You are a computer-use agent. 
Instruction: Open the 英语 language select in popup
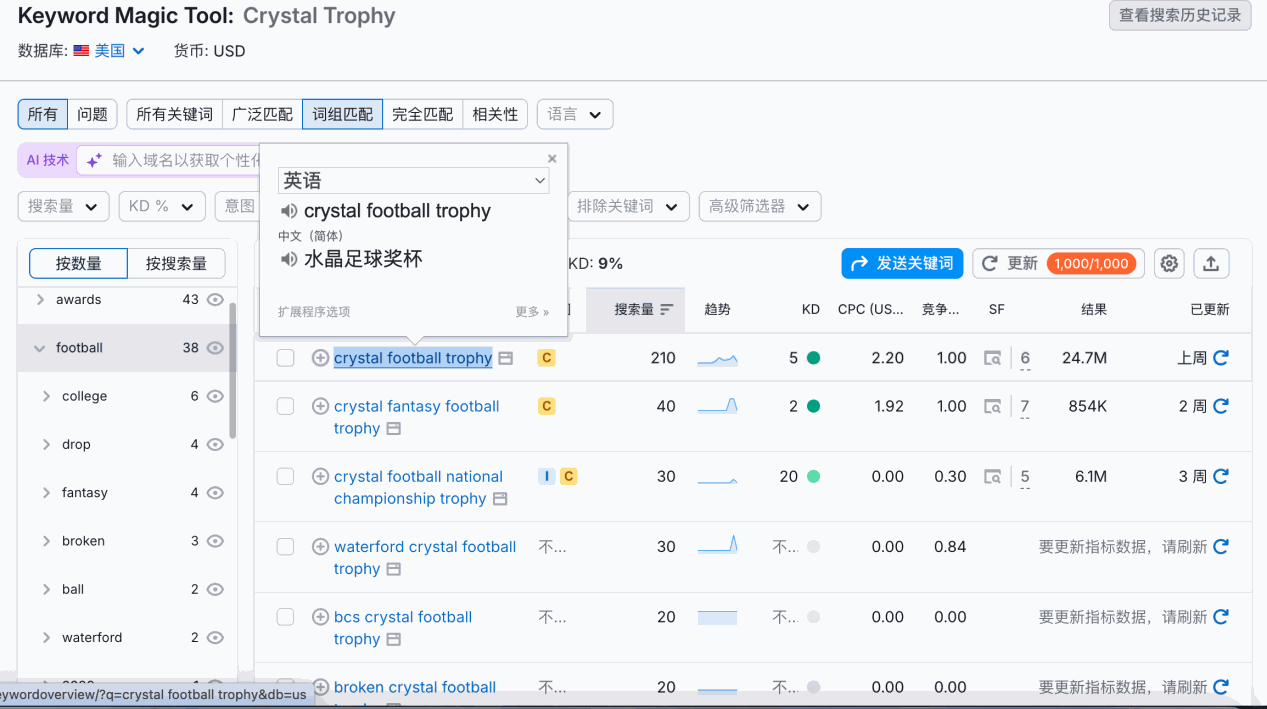[x=413, y=180]
